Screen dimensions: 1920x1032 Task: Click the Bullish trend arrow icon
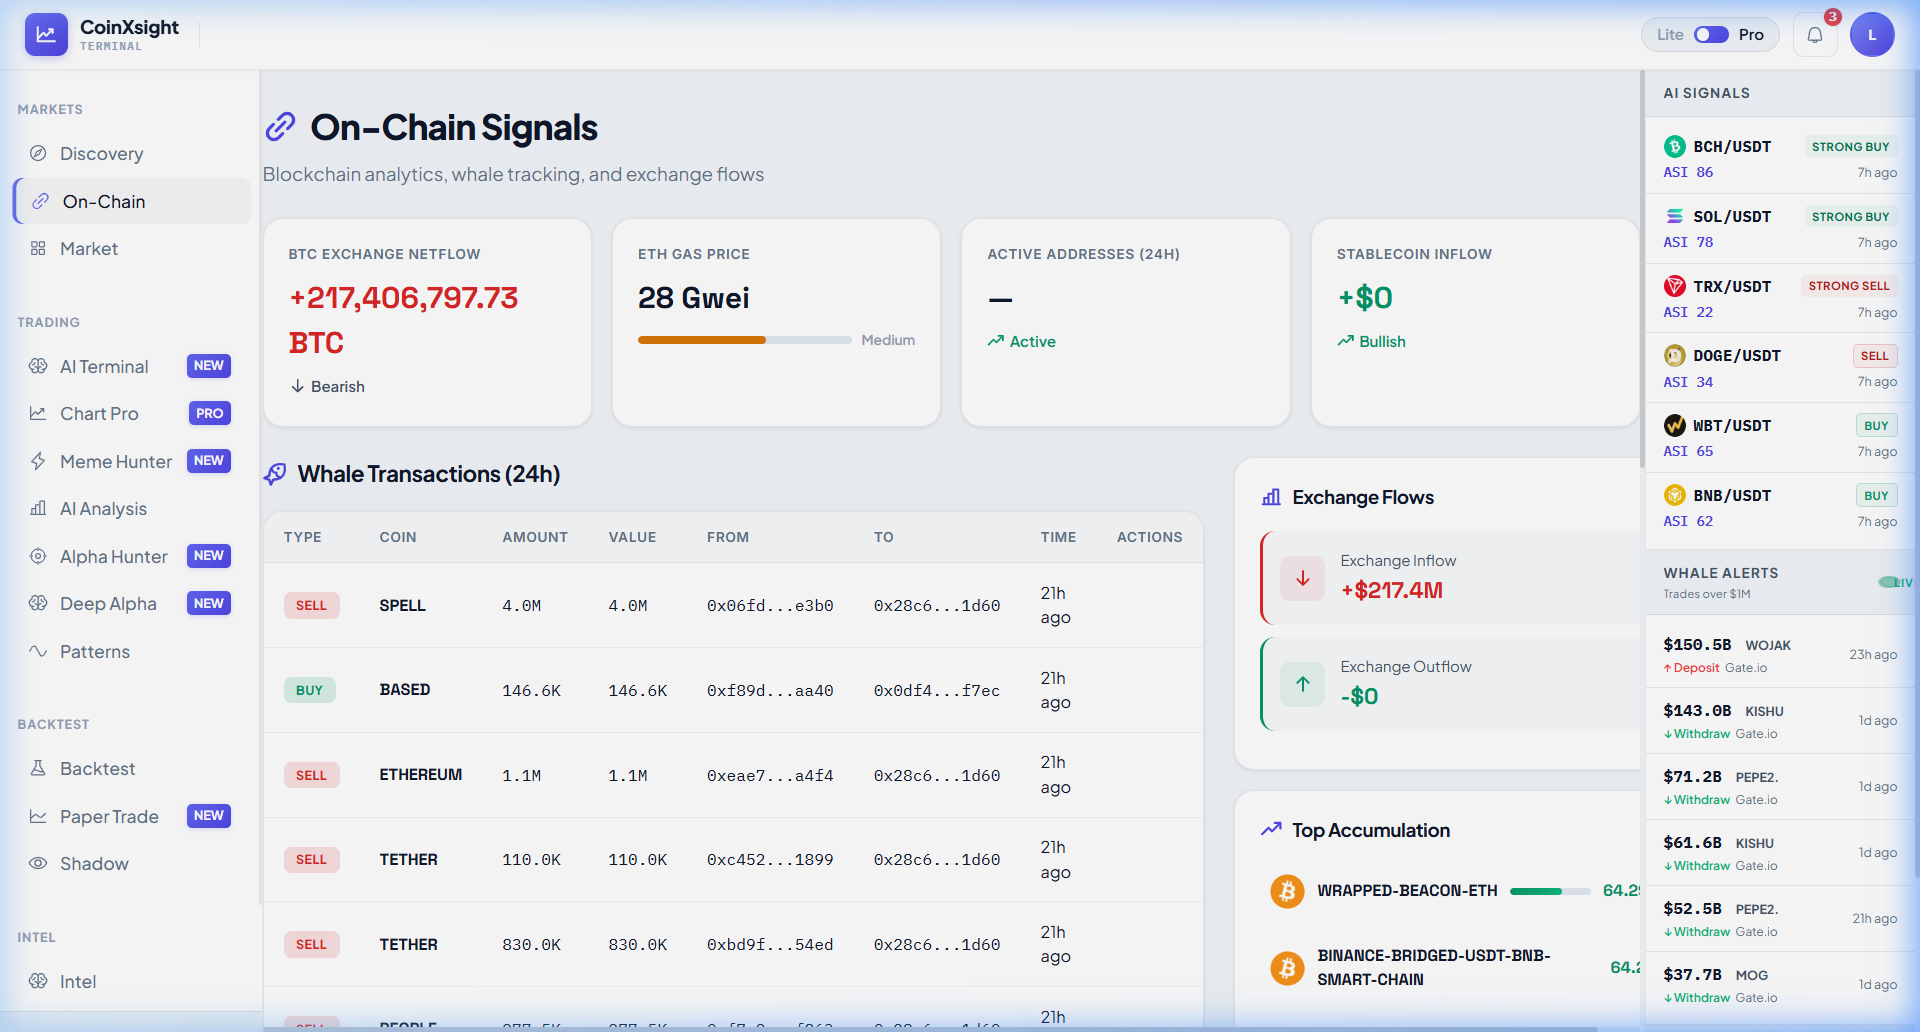(1345, 341)
